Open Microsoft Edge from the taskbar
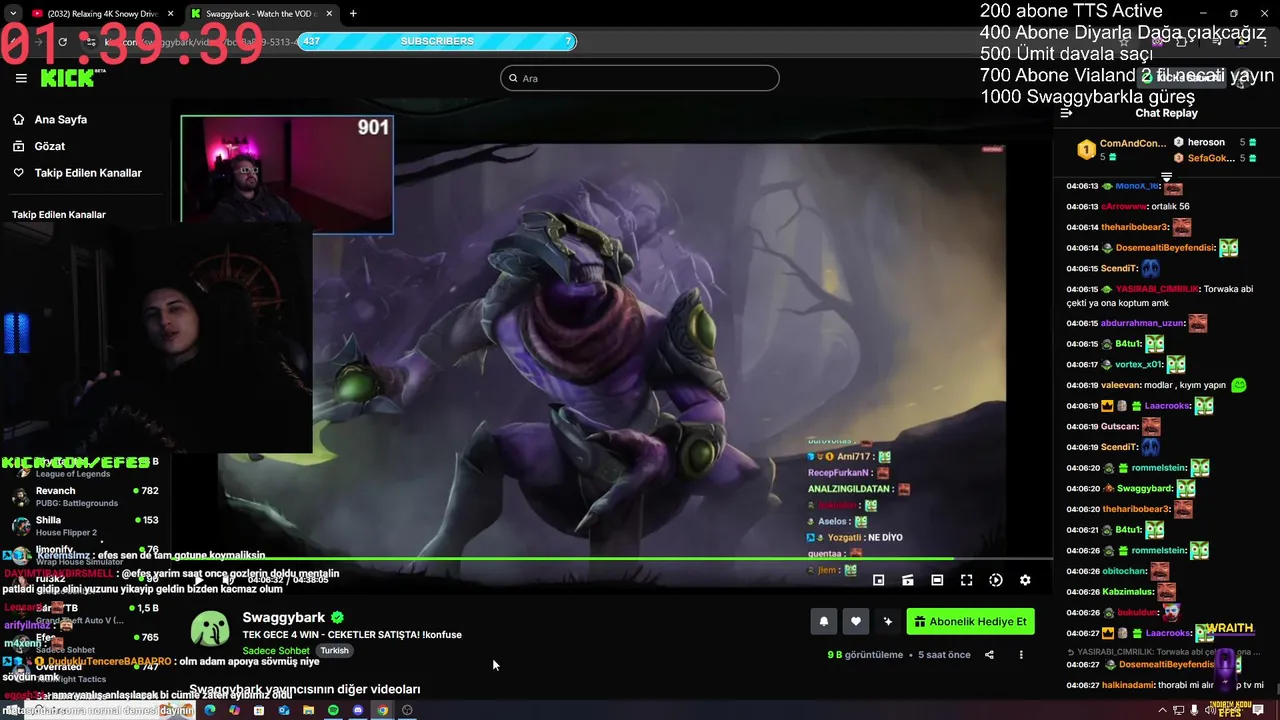Screen dimensions: 1280x720 click(x=210, y=710)
